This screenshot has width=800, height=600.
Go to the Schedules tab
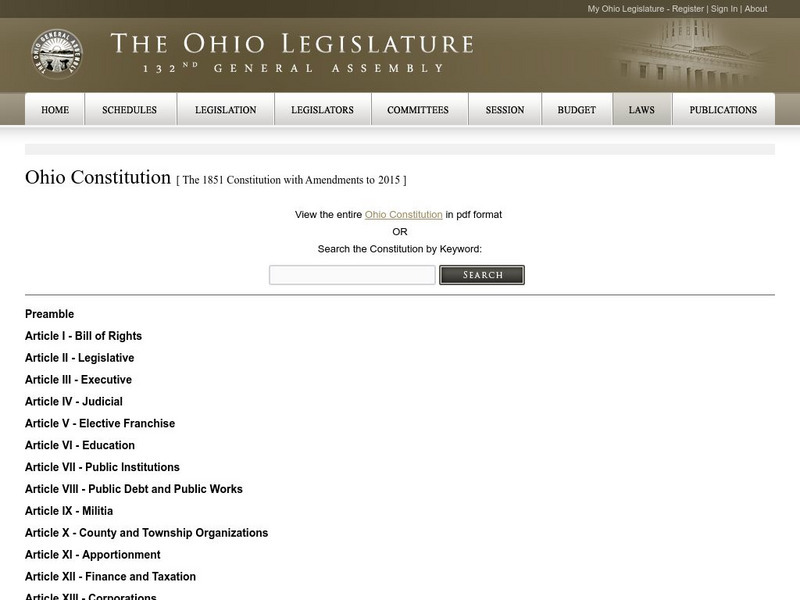130,110
